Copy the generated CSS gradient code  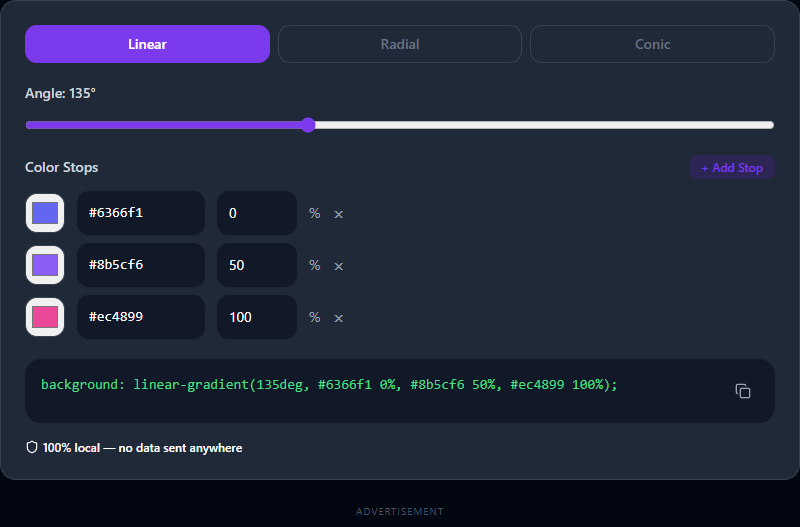pos(743,391)
